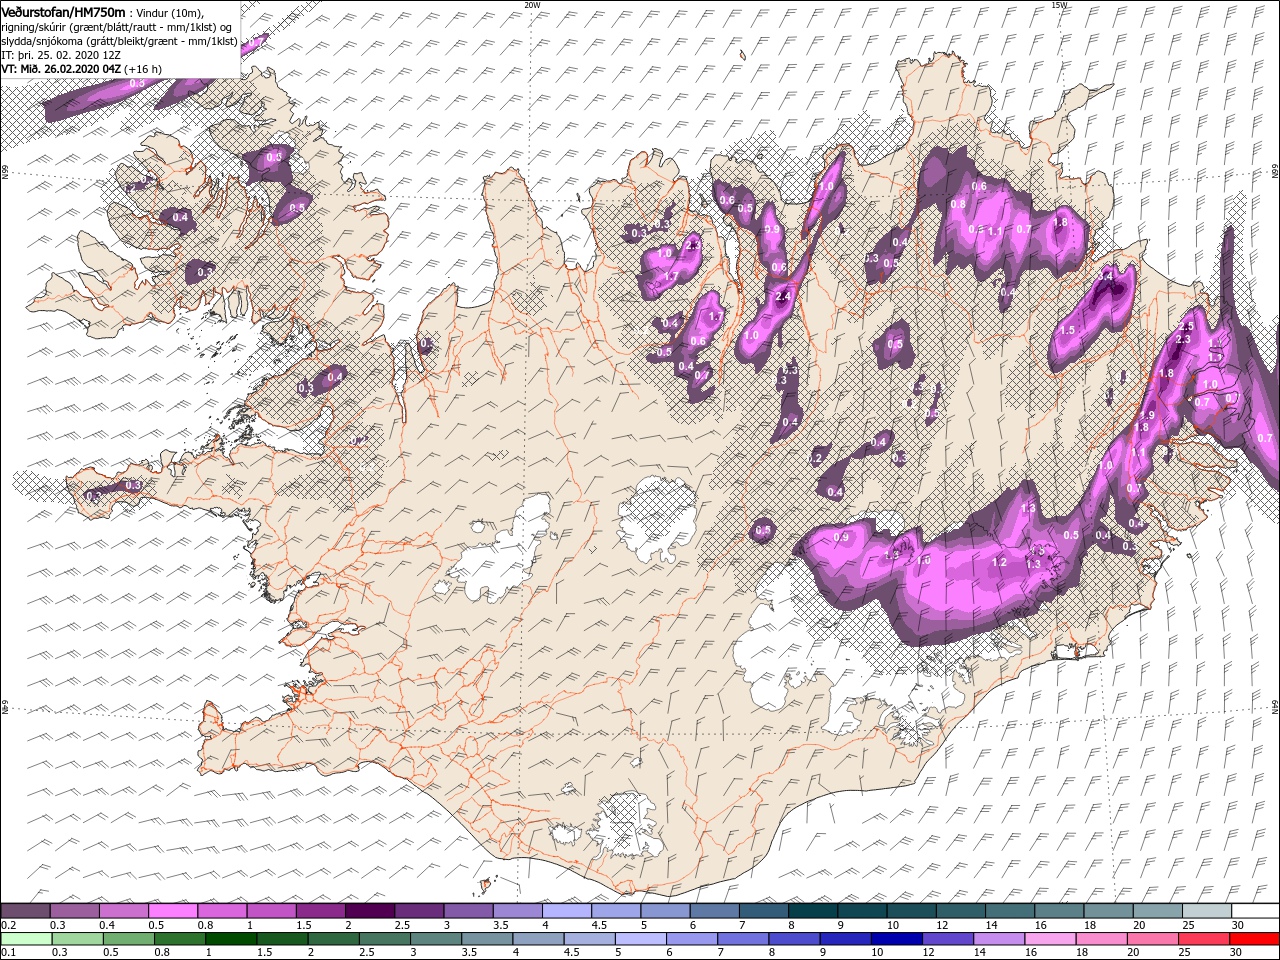Click the 4.5 label in the snow legend row
The width and height of the screenshot is (1280, 960).
600,925
